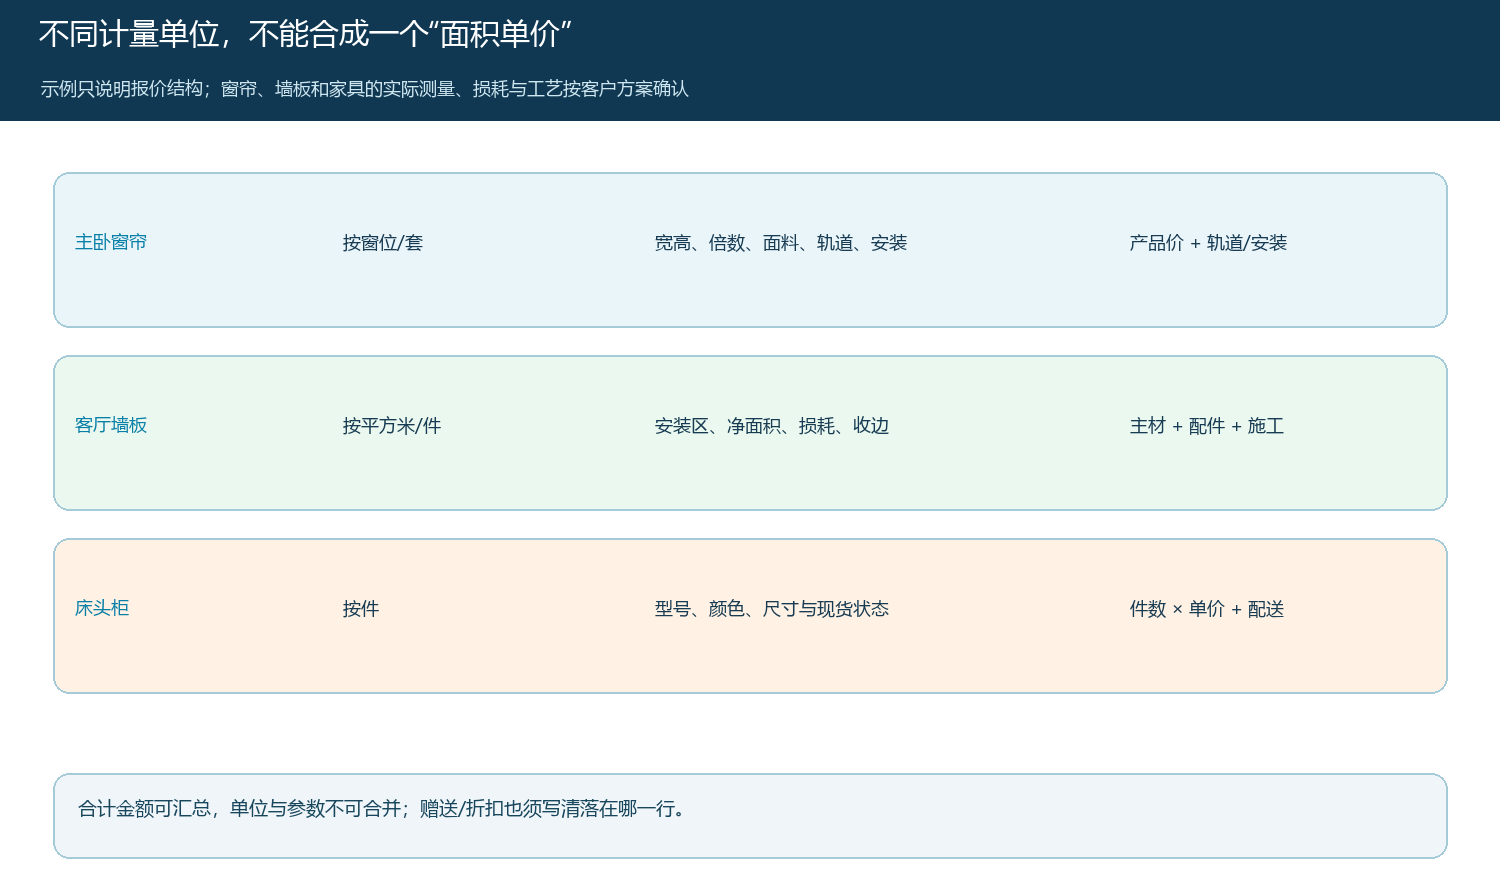
Task: Click the 主卧窗帘 row label
Action: coord(111,242)
